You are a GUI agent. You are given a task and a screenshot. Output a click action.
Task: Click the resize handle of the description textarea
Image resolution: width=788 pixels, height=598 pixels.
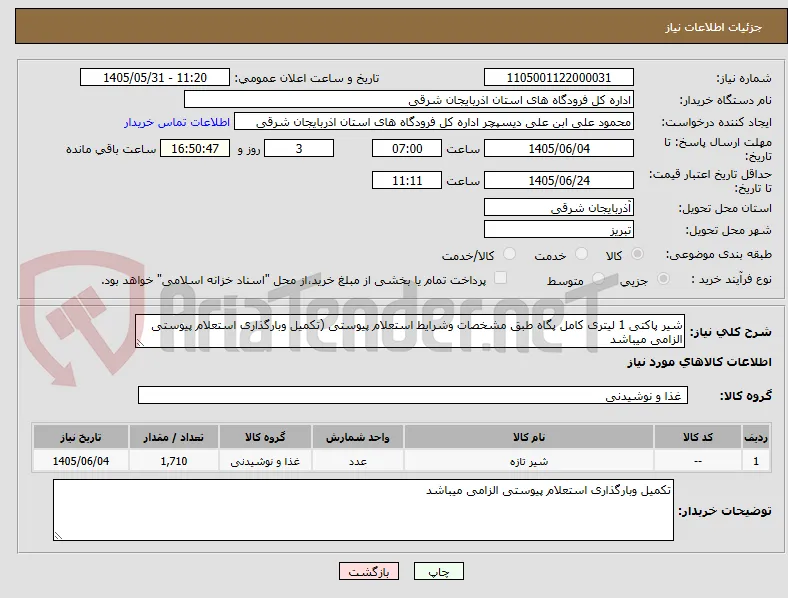pyautogui.click(x=140, y=343)
